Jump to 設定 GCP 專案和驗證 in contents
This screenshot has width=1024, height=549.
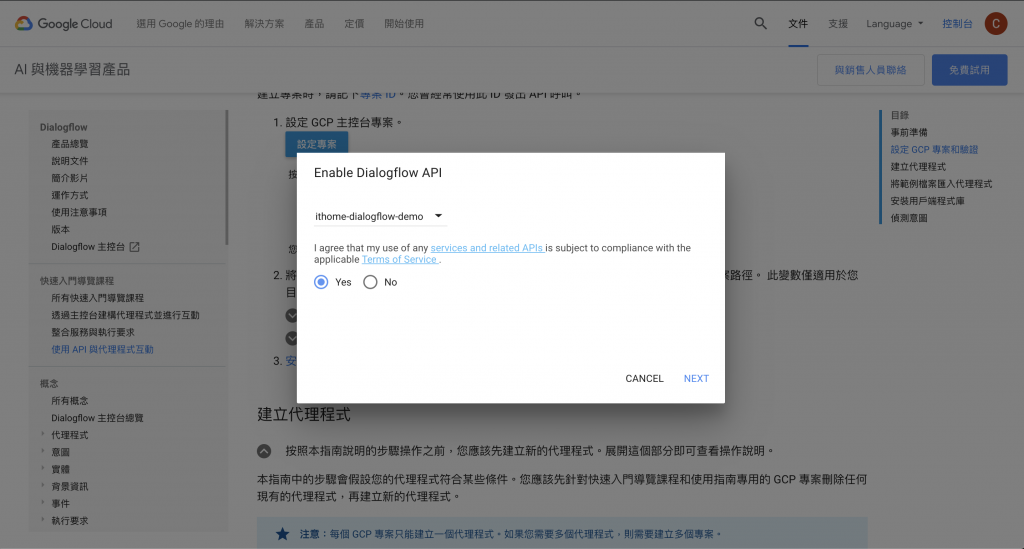pyautogui.click(x=935, y=149)
